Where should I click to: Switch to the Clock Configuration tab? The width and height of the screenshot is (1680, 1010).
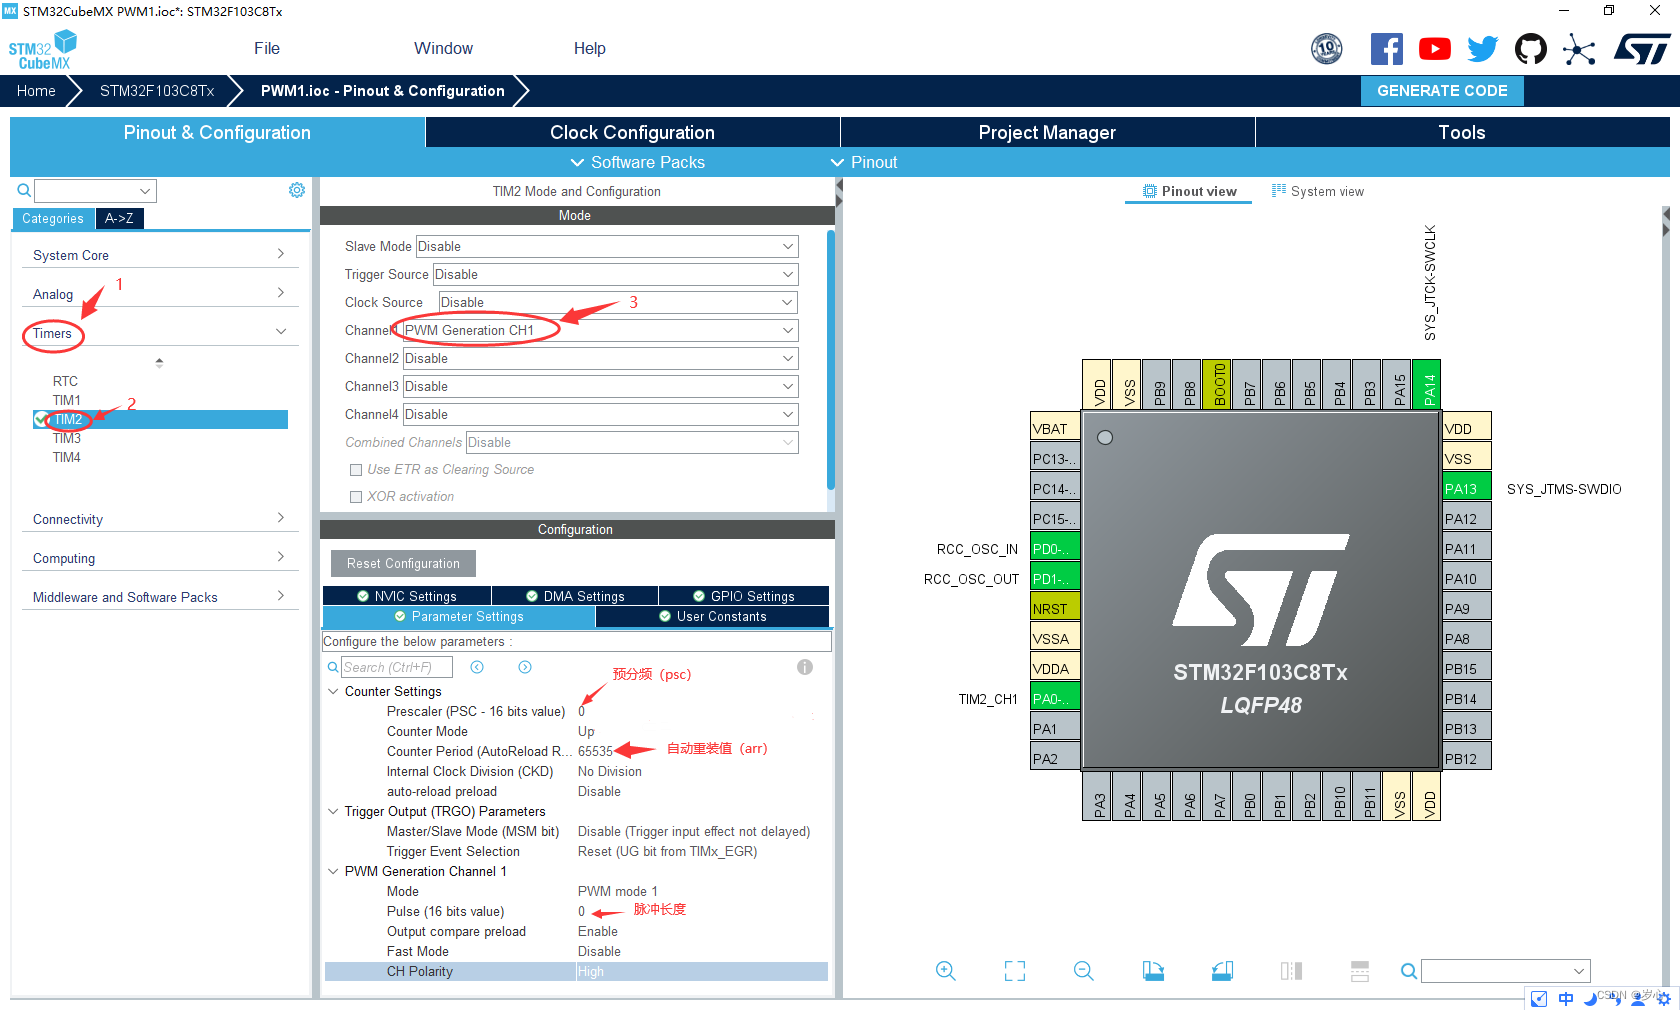[x=631, y=131]
